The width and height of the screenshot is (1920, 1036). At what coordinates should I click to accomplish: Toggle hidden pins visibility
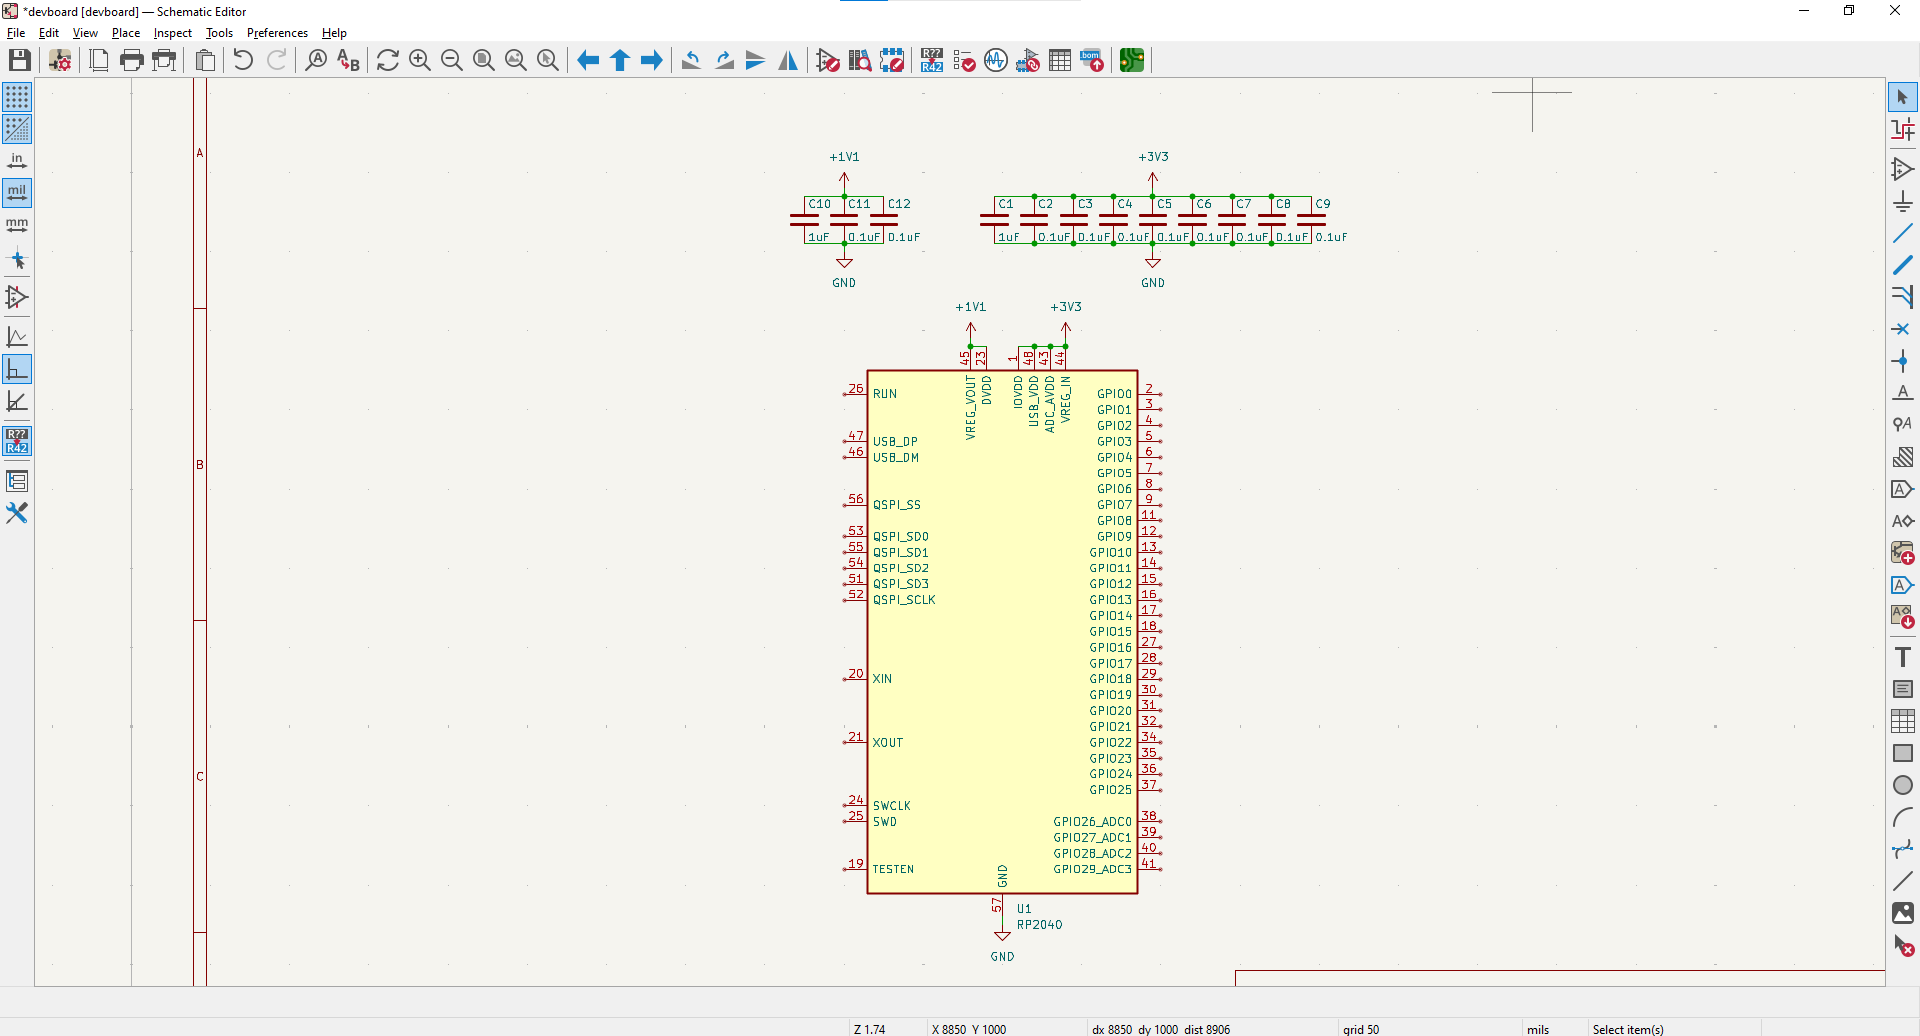17,297
